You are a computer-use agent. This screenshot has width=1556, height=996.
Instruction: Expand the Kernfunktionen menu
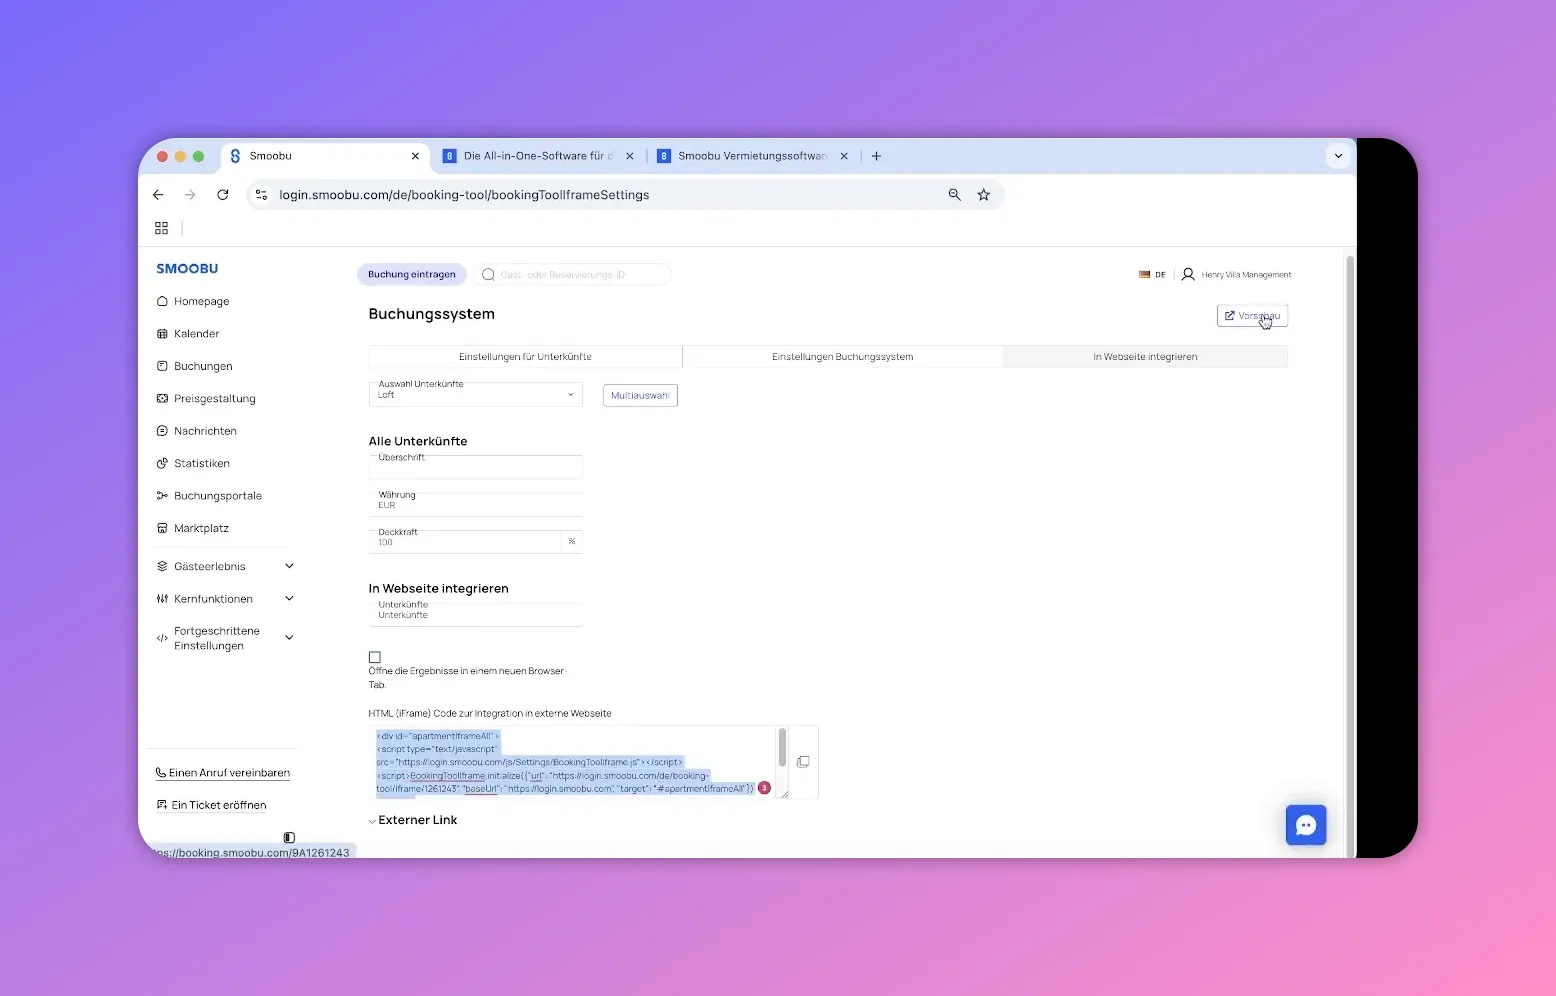pos(225,599)
